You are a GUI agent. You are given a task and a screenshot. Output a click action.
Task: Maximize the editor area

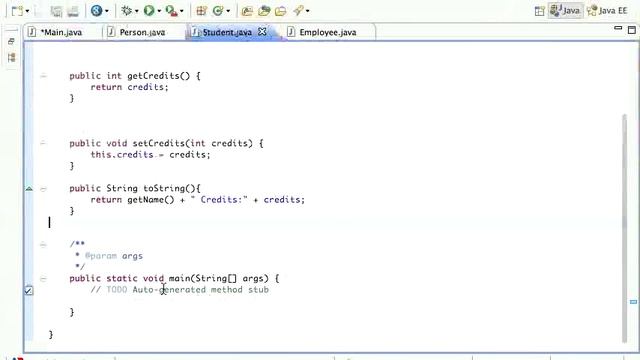[x=632, y=30]
